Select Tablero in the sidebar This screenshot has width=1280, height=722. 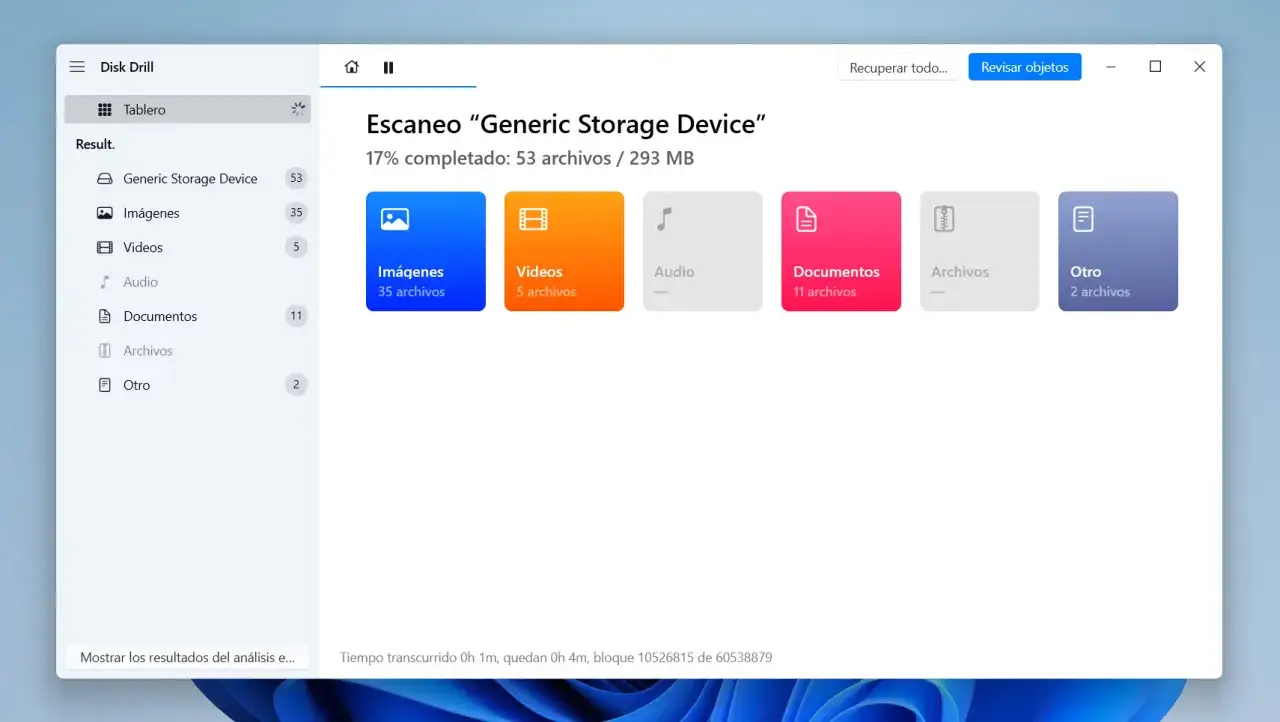pos(188,109)
